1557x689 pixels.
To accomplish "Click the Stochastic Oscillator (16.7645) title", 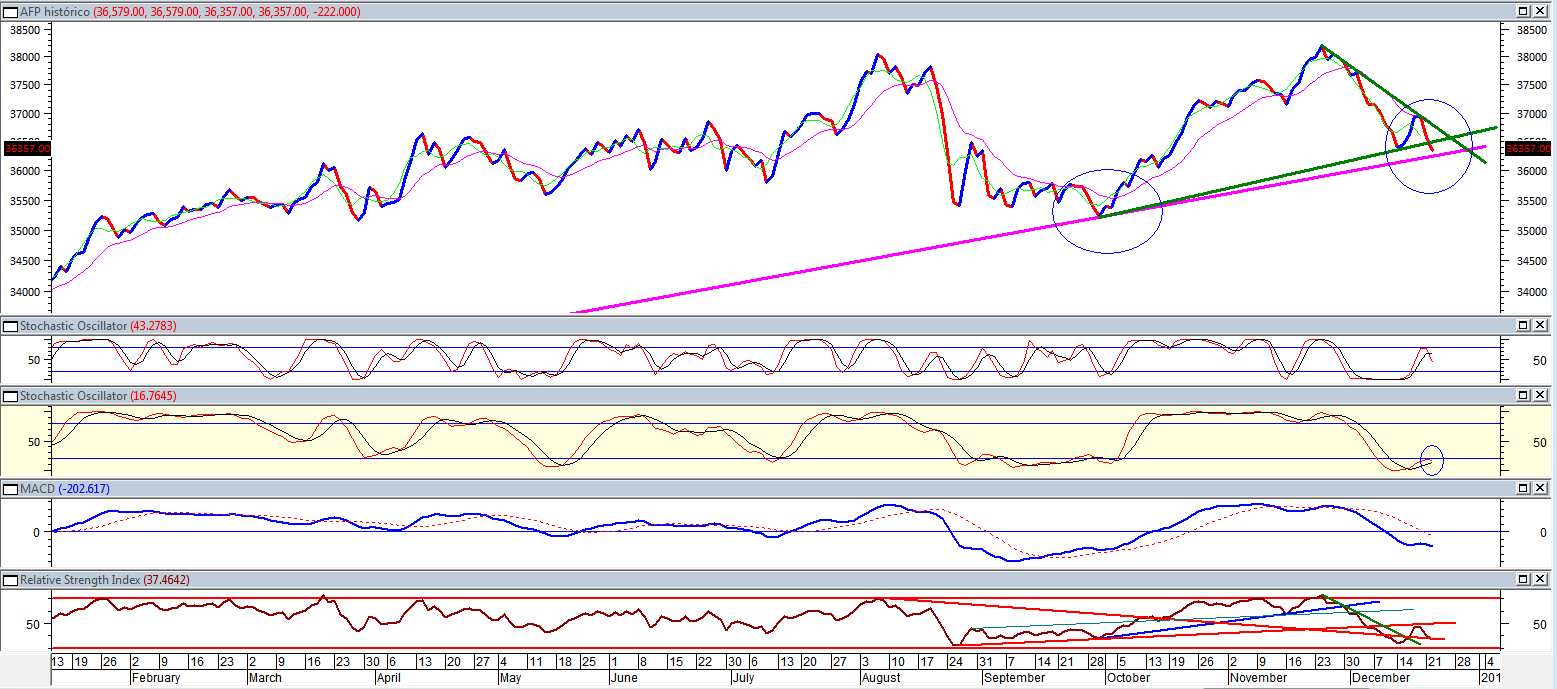I will 98,396.
